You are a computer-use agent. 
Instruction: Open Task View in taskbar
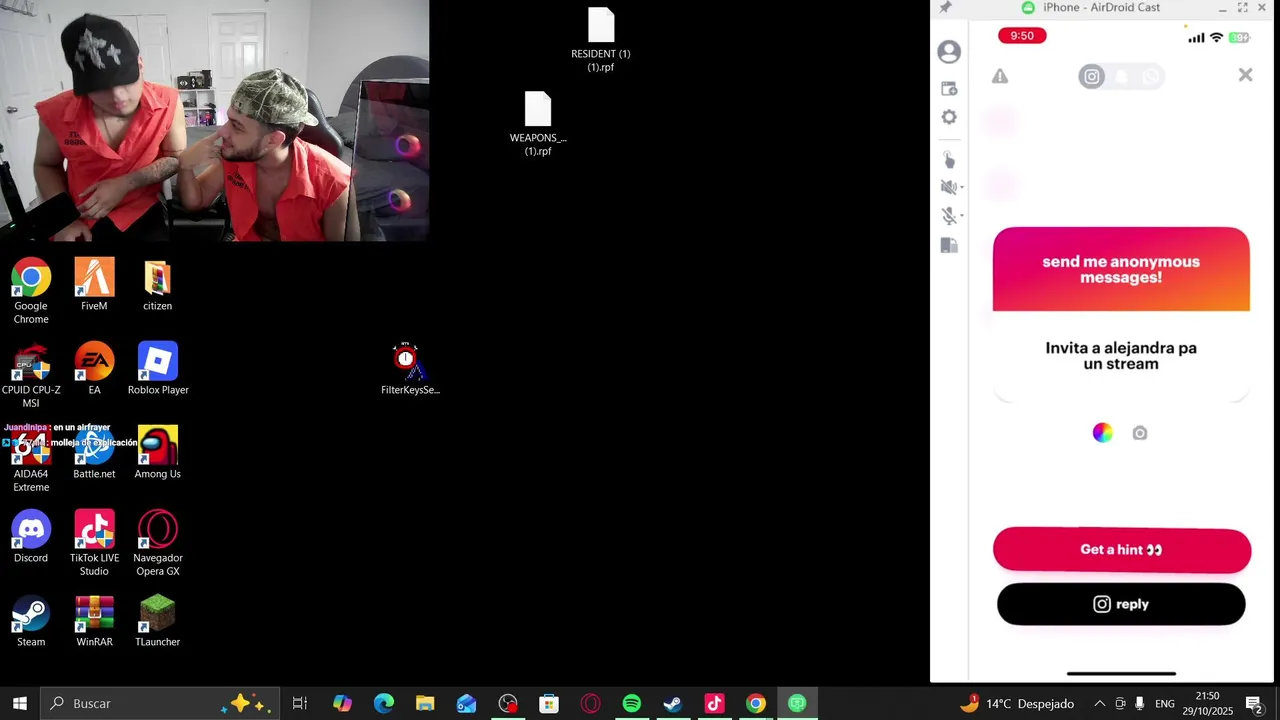299,703
